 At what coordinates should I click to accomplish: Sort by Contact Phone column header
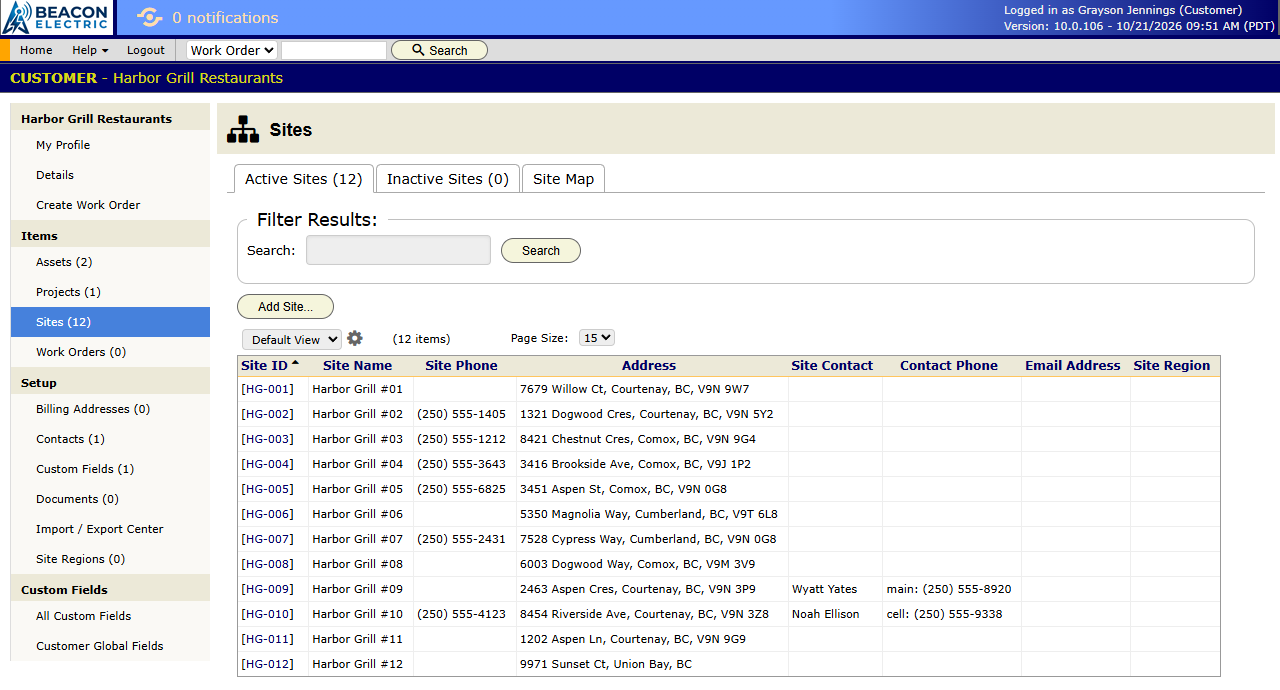point(949,366)
